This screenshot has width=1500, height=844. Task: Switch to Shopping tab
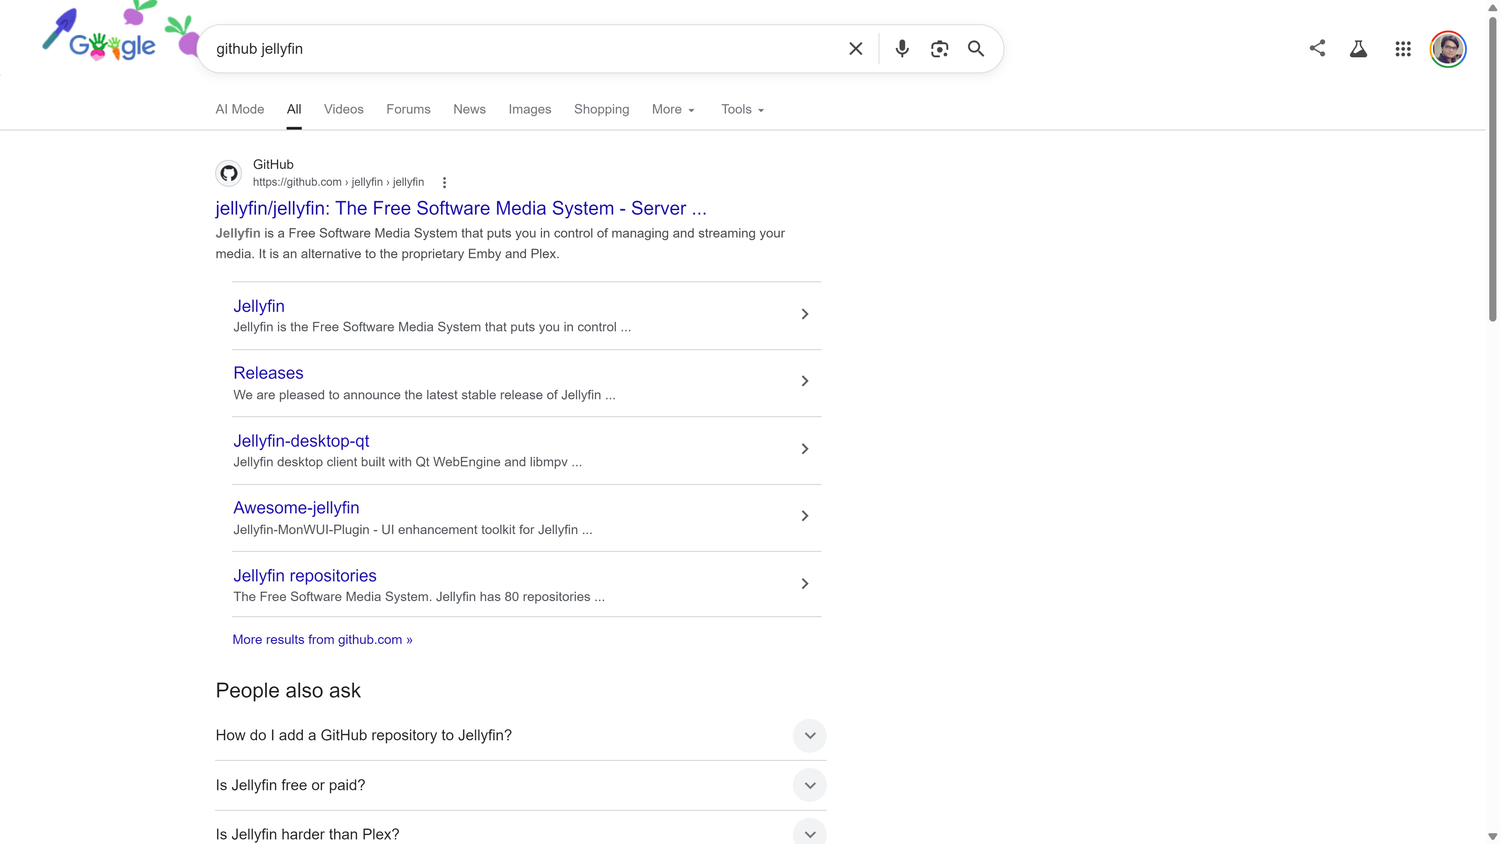(601, 109)
